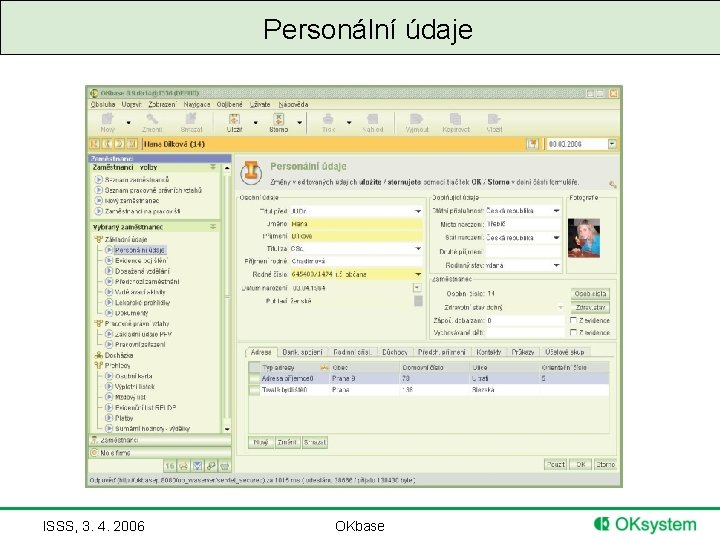This screenshot has height=540, width=720.
Task: Open the Nápověda menu
Action: click(x=293, y=105)
